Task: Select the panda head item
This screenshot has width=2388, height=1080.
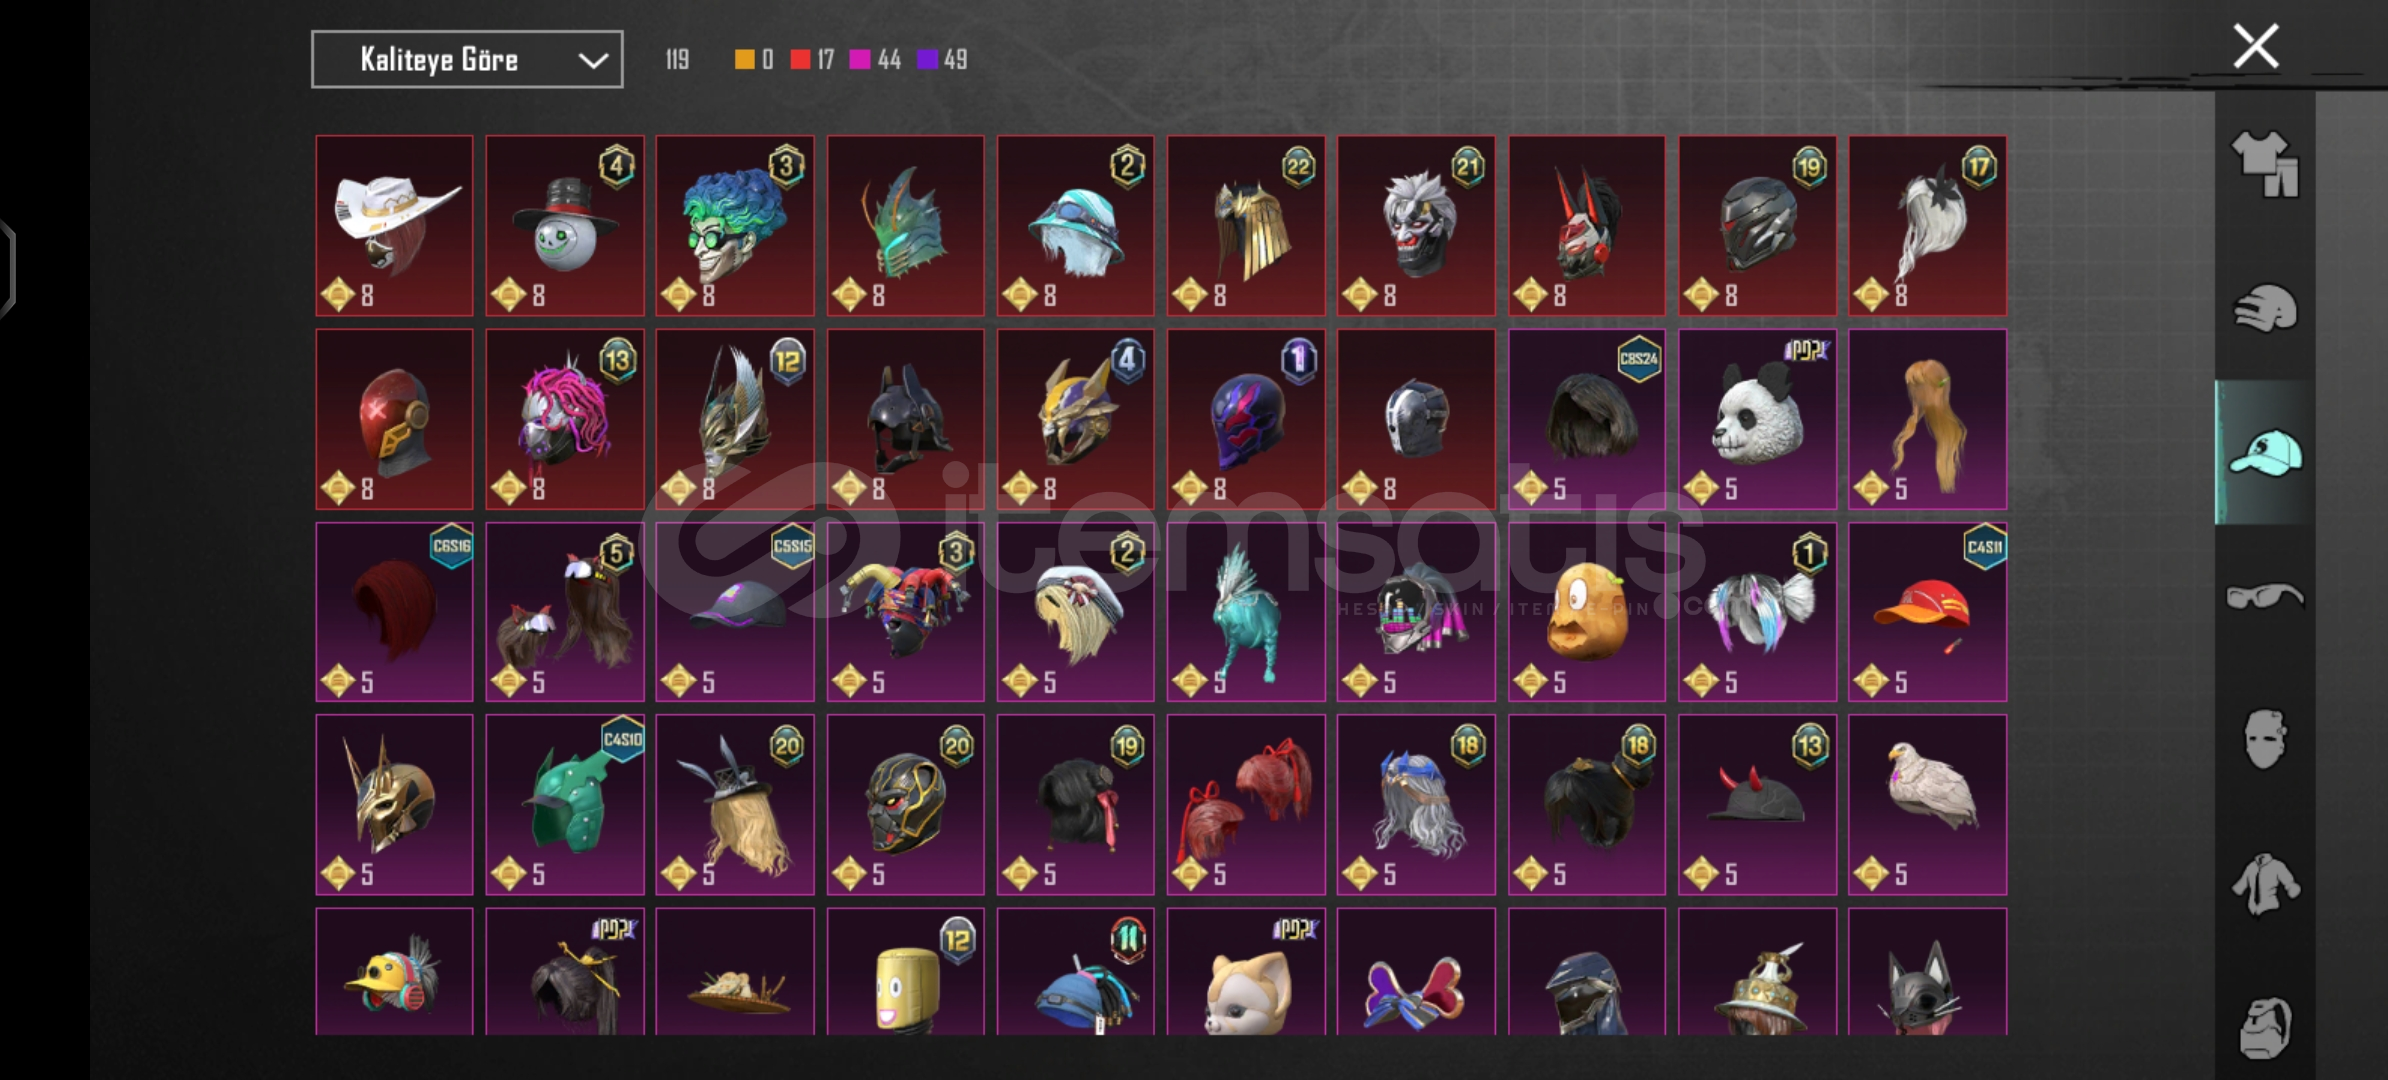Action: [1757, 419]
